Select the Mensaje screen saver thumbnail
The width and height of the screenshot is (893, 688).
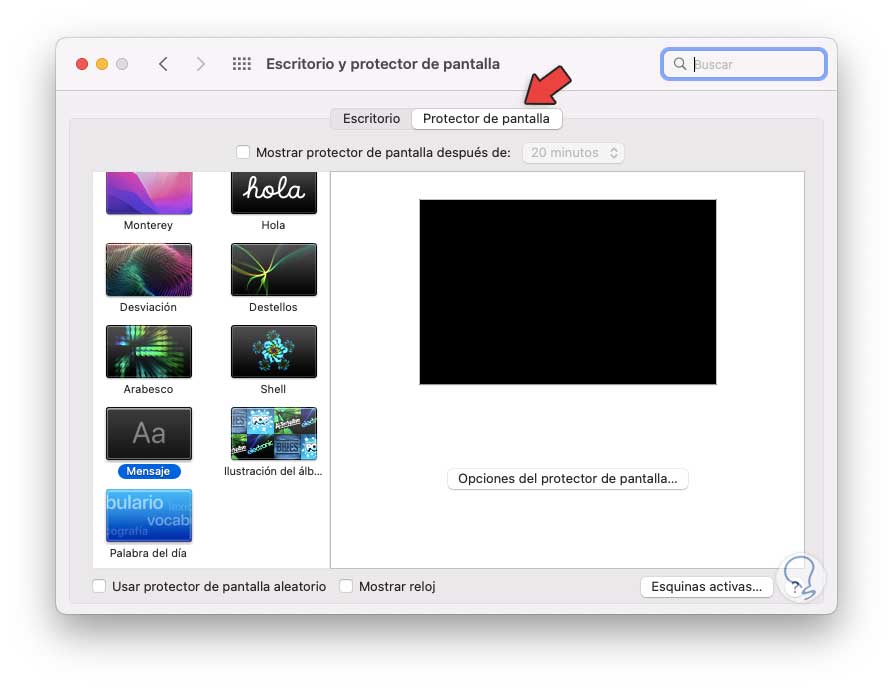tap(149, 433)
